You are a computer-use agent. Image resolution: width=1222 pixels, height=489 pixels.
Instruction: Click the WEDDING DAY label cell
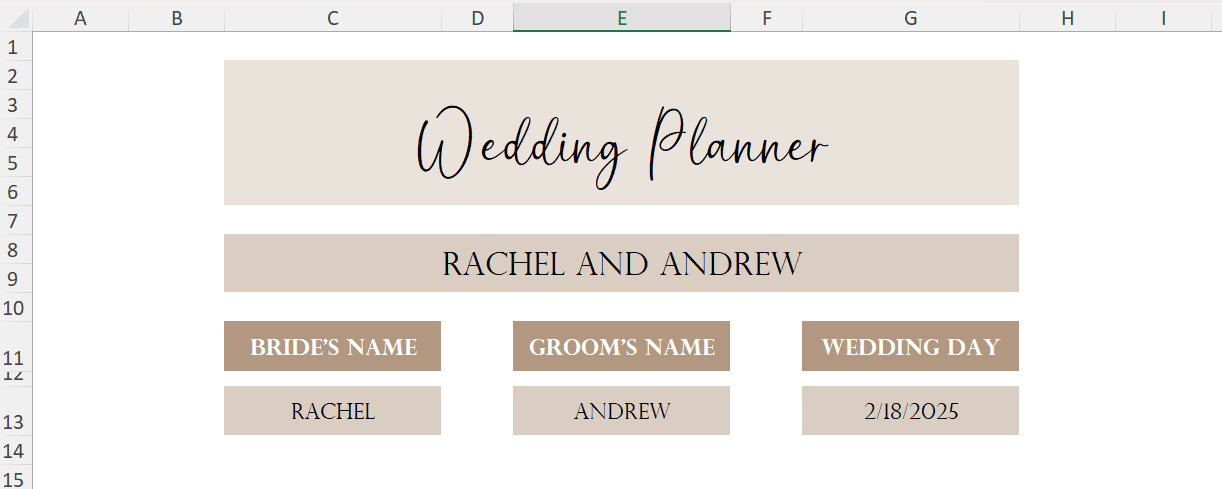[x=910, y=346]
